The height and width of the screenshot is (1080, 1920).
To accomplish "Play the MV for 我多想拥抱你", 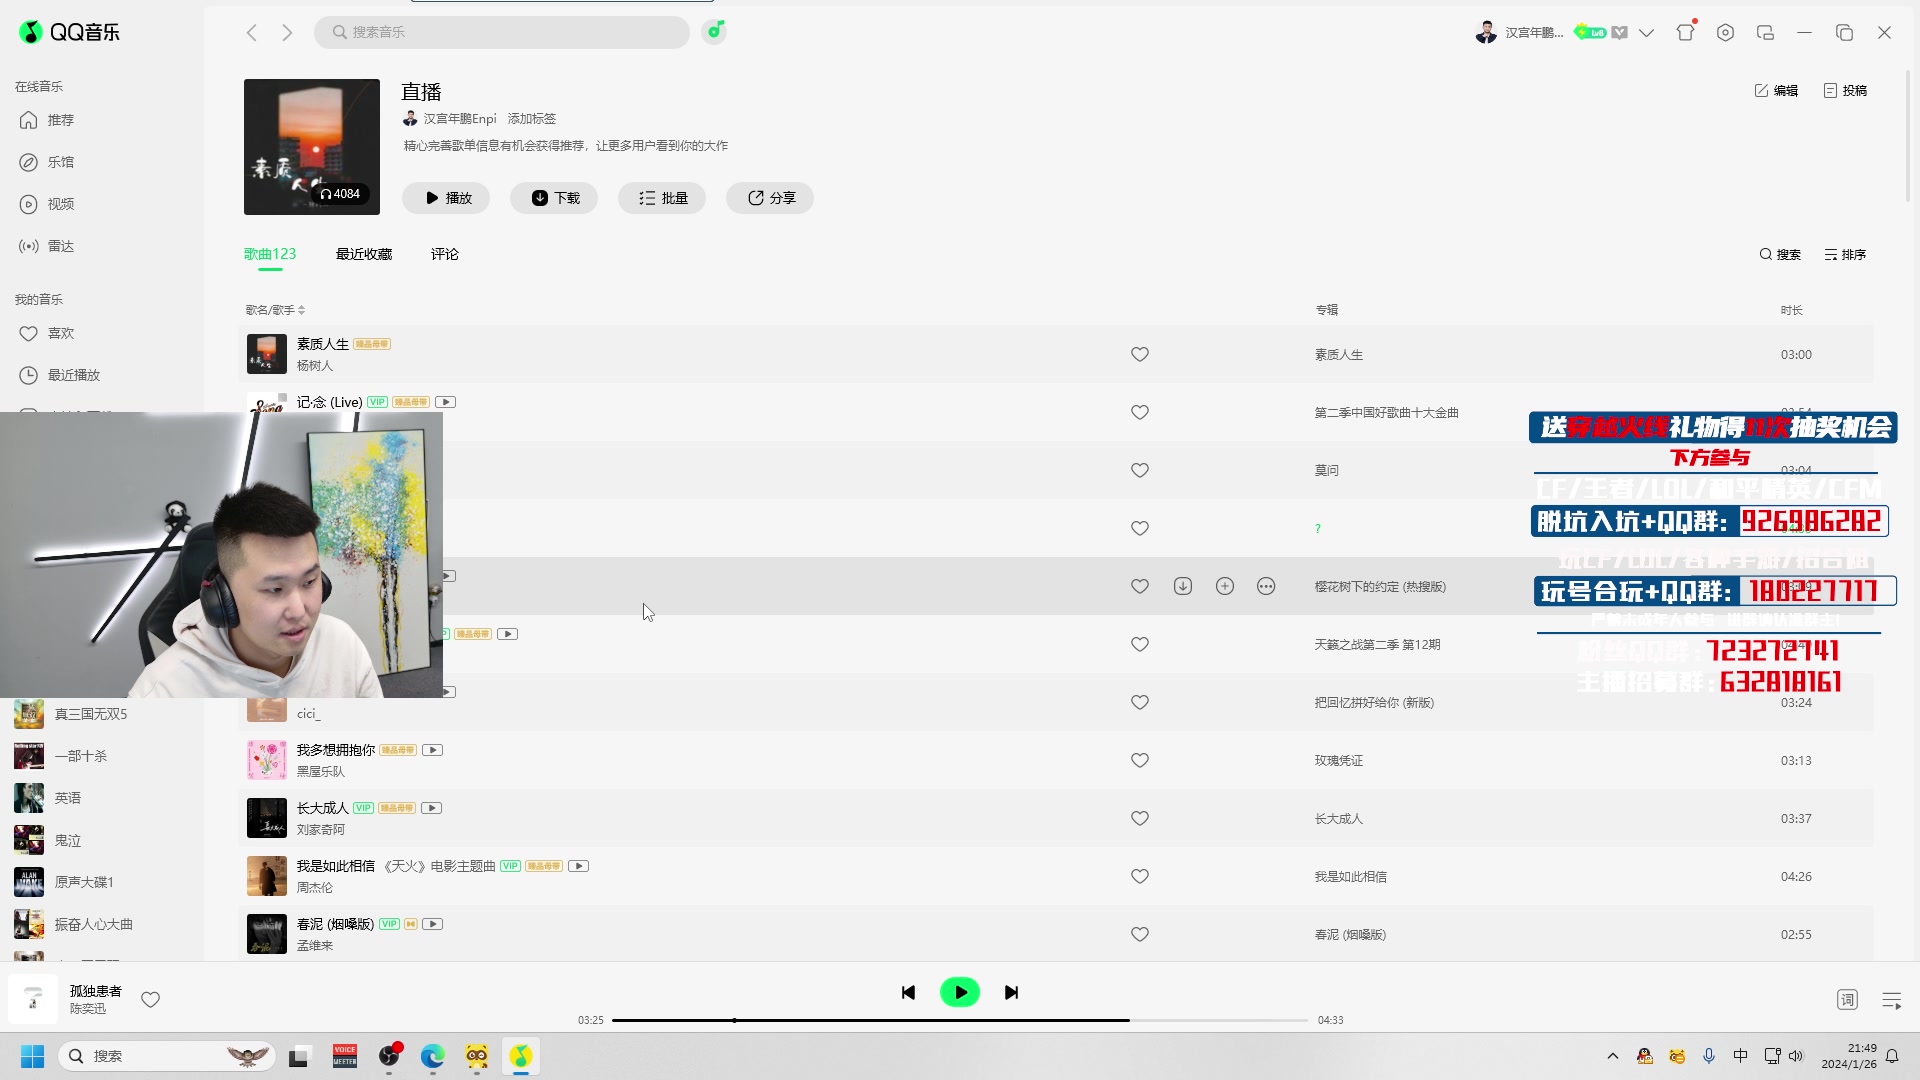I will point(432,750).
